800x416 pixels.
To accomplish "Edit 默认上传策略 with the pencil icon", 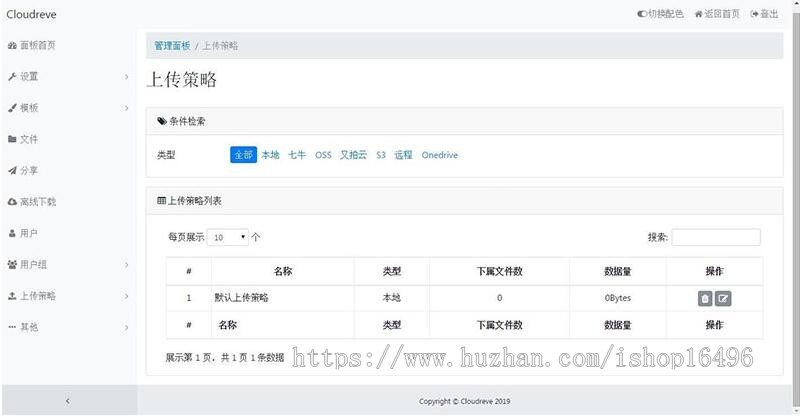I will (x=723, y=299).
